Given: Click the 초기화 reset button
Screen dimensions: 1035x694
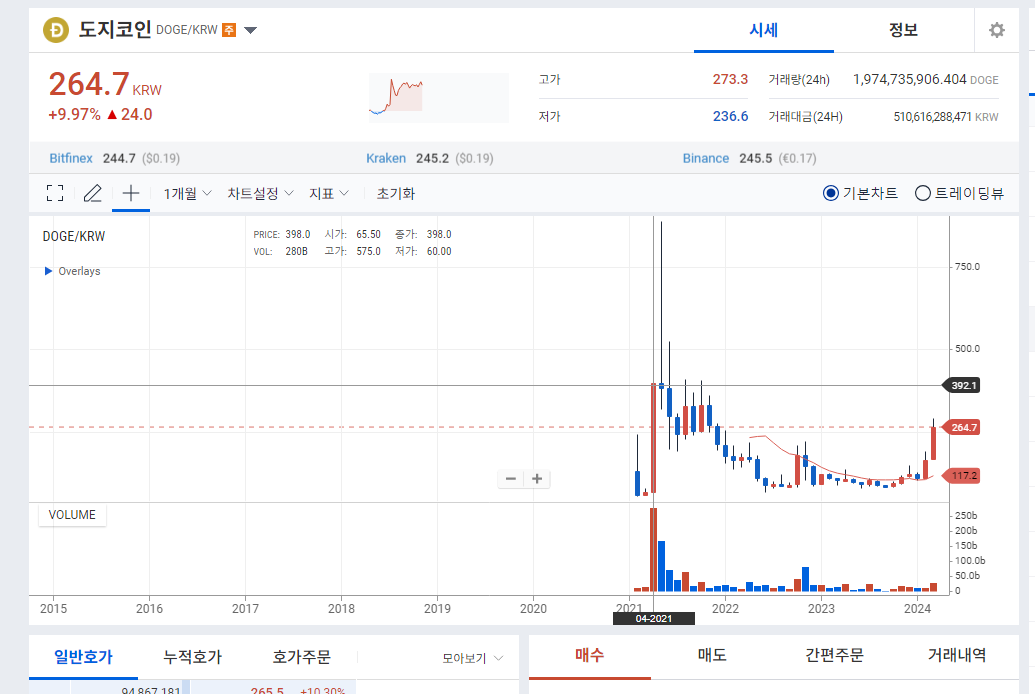Looking at the screenshot, I should tap(395, 193).
